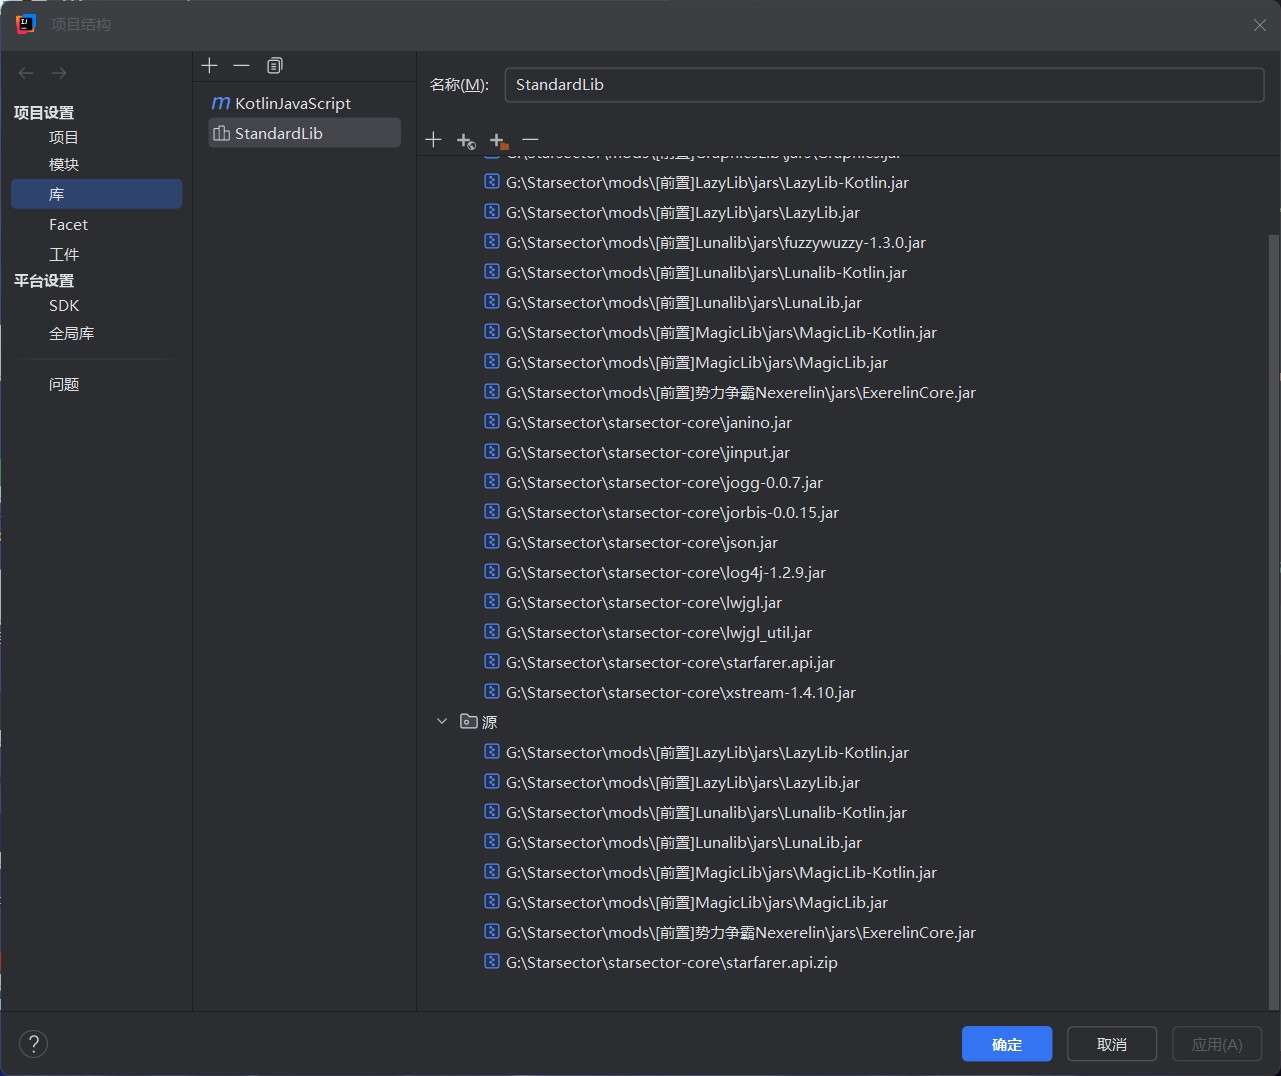
Task: Click the specify documentation URL icon
Action: click(x=465, y=141)
